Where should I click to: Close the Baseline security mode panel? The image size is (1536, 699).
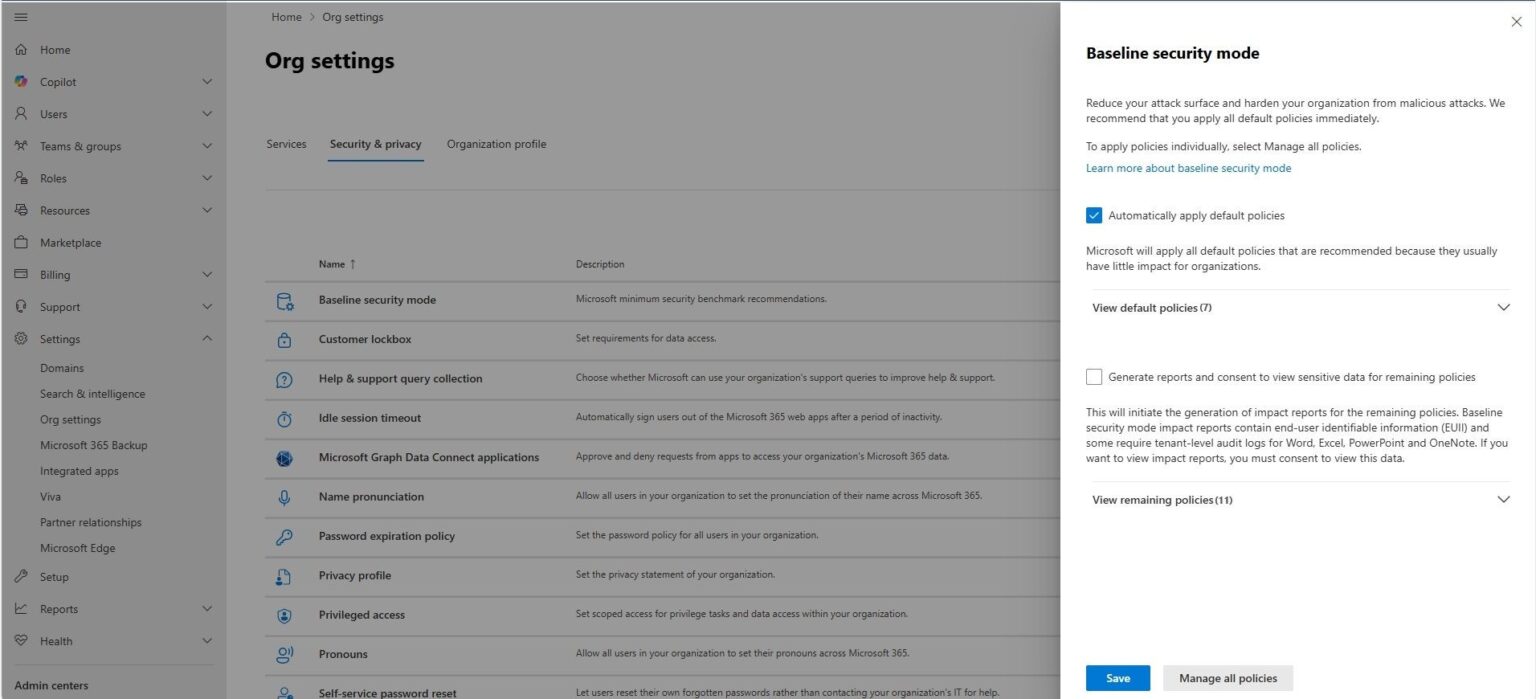click(x=1516, y=22)
